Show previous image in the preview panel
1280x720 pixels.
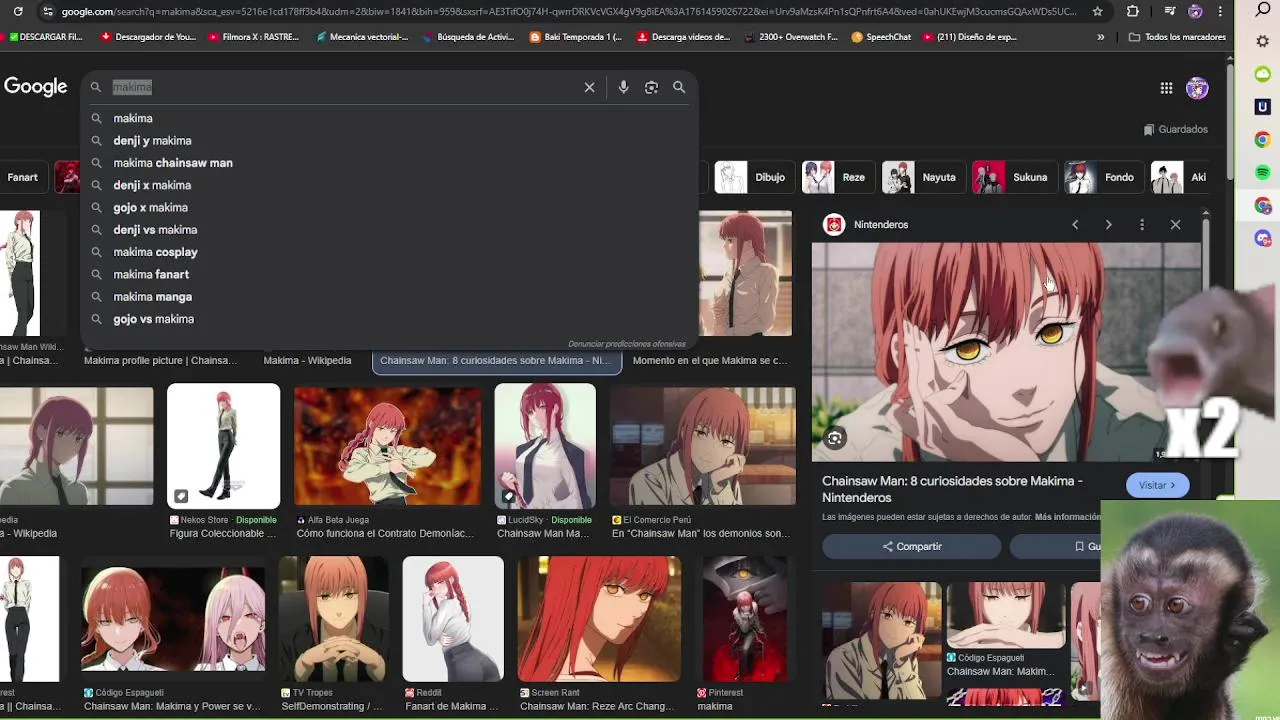[x=1075, y=225]
